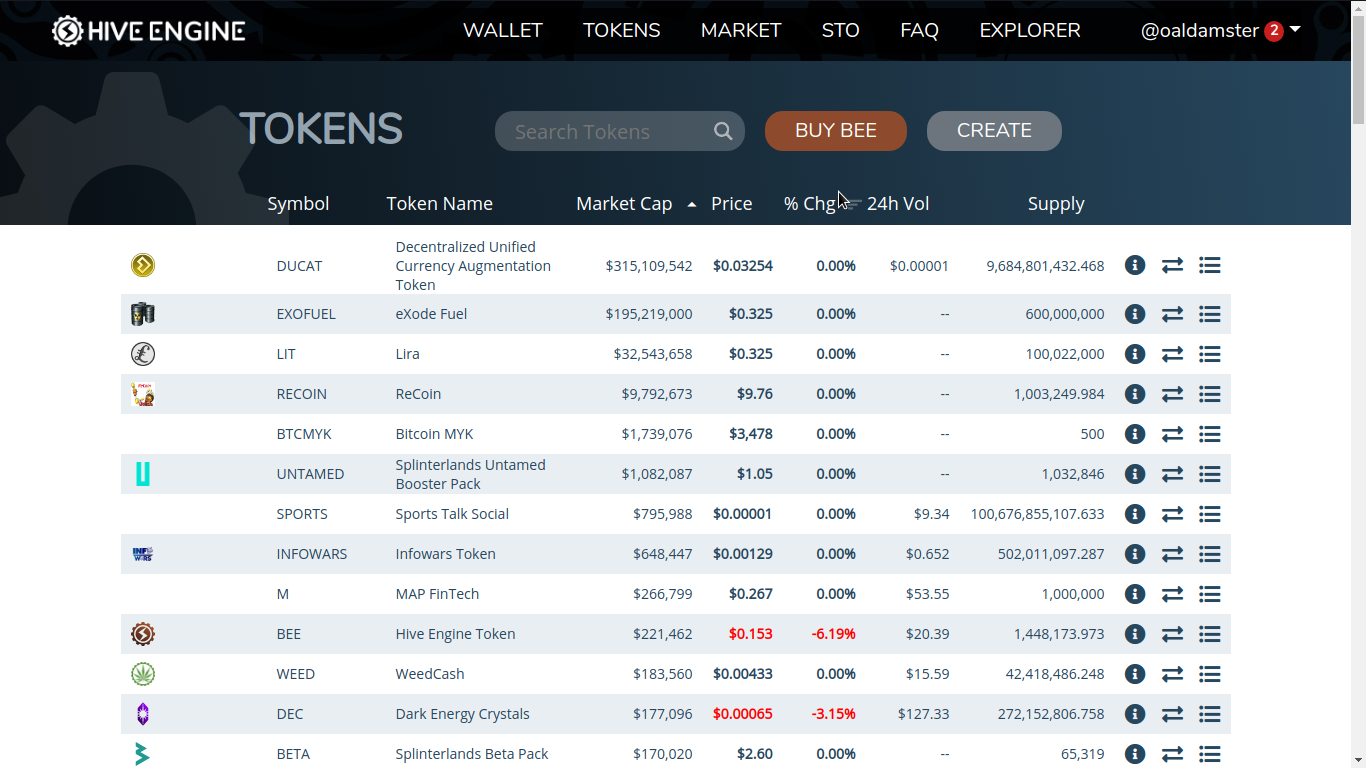1366x768 pixels.
Task: Go to the MARKET page
Action: (x=741, y=30)
